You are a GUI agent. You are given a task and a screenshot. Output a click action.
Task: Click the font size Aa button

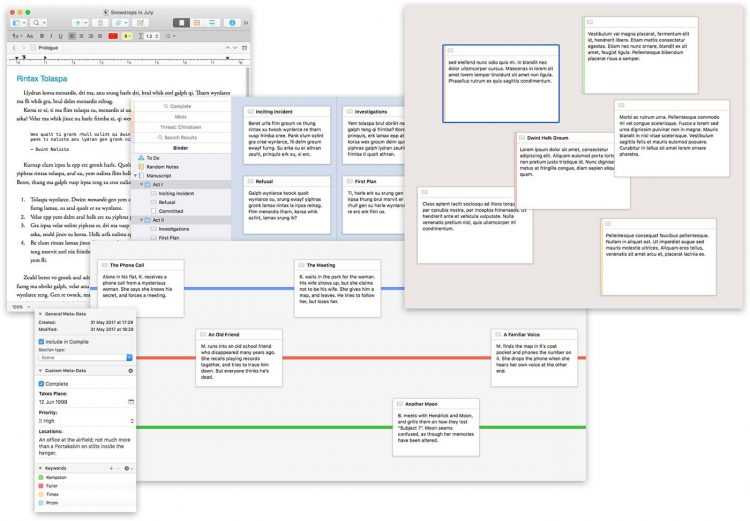30,36
